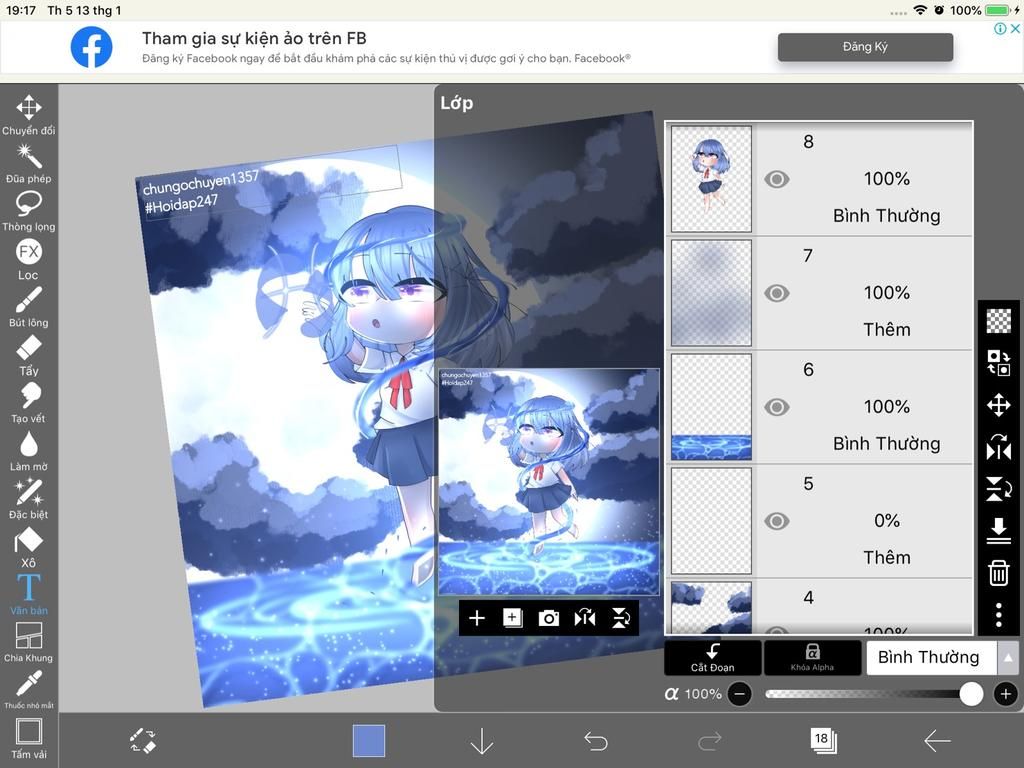Screen dimensions: 1024x768
Task: Increase opacity with plus button
Action: click(1006, 694)
